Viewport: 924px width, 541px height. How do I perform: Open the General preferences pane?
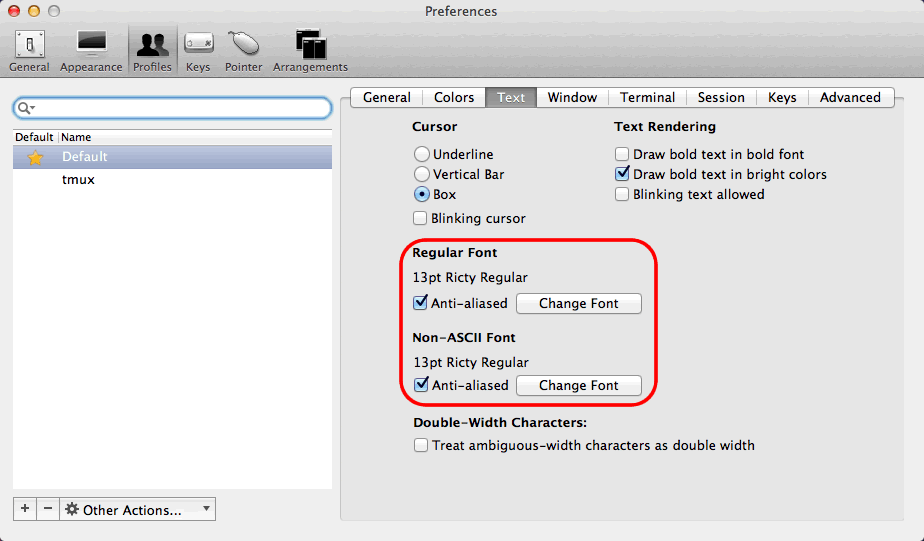pyautogui.click(x=29, y=50)
